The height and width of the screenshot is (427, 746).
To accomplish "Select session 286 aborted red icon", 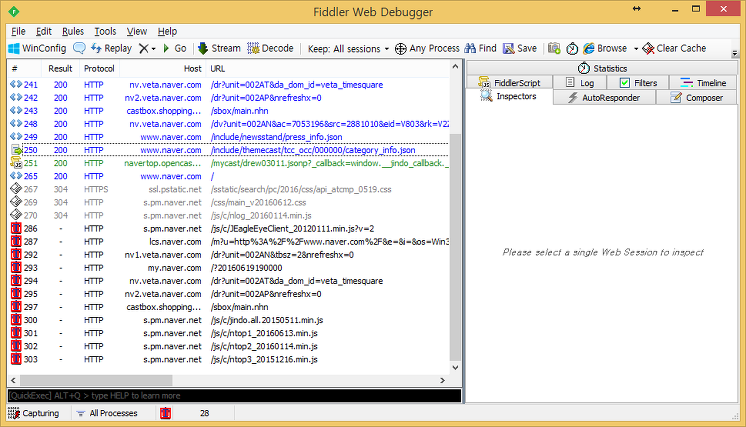I will coord(16,229).
